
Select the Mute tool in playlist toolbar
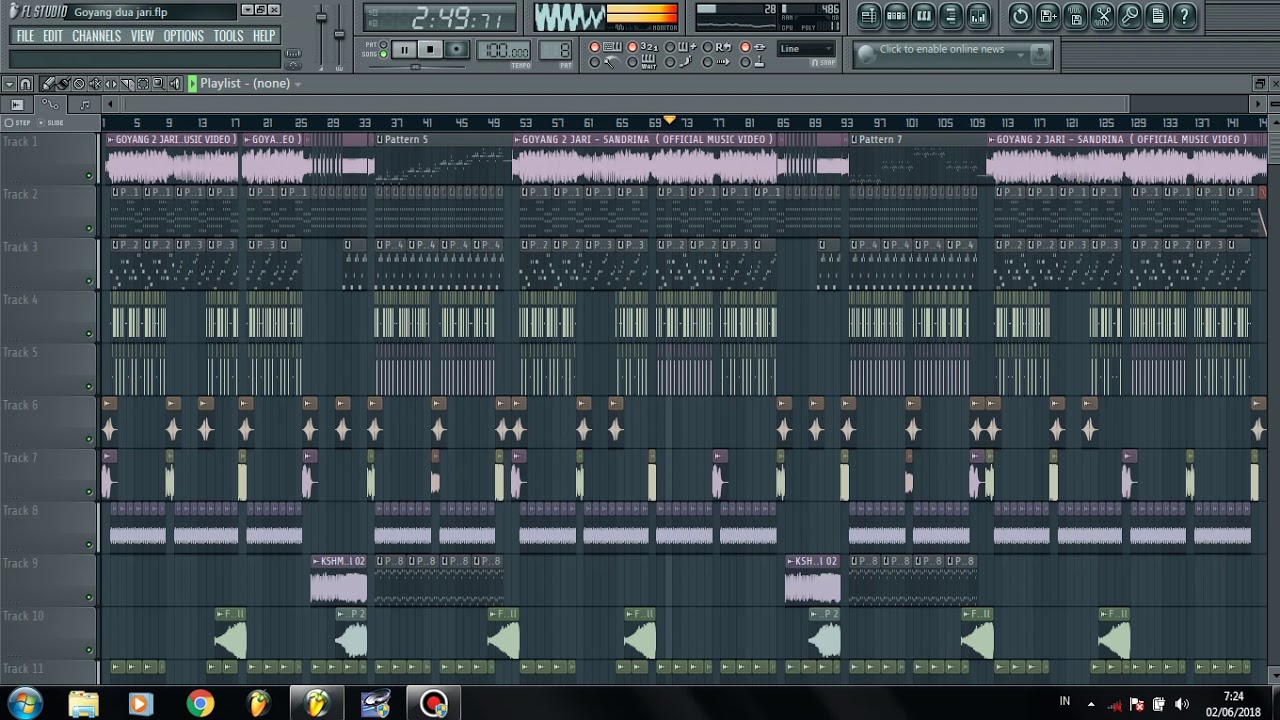coord(95,84)
